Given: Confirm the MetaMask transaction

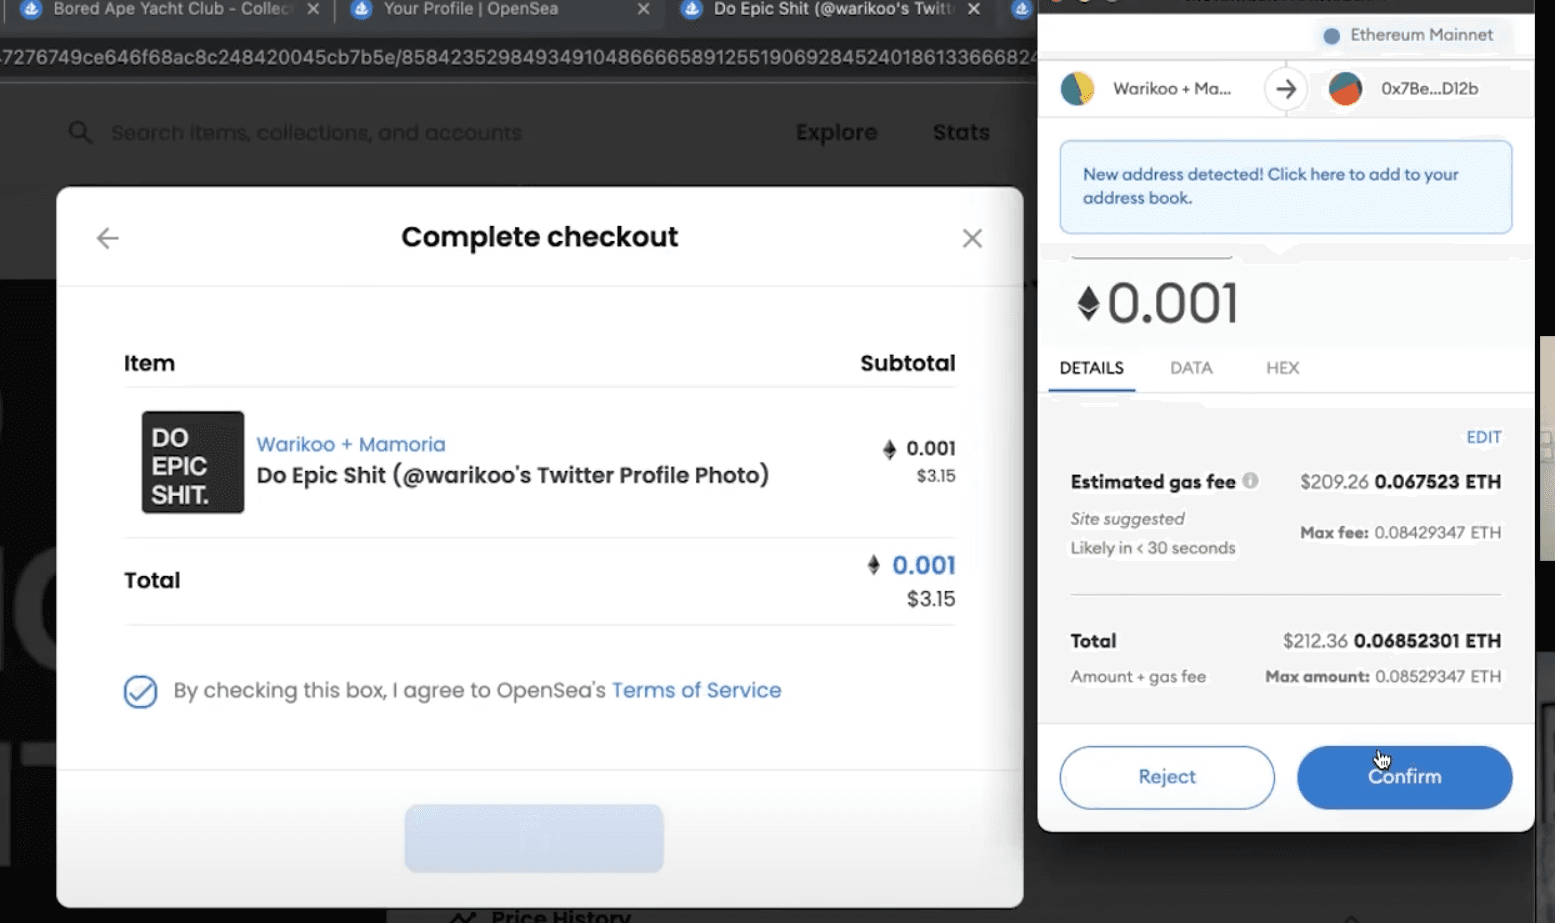Looking at the screenshot, I should [1404, 777].
